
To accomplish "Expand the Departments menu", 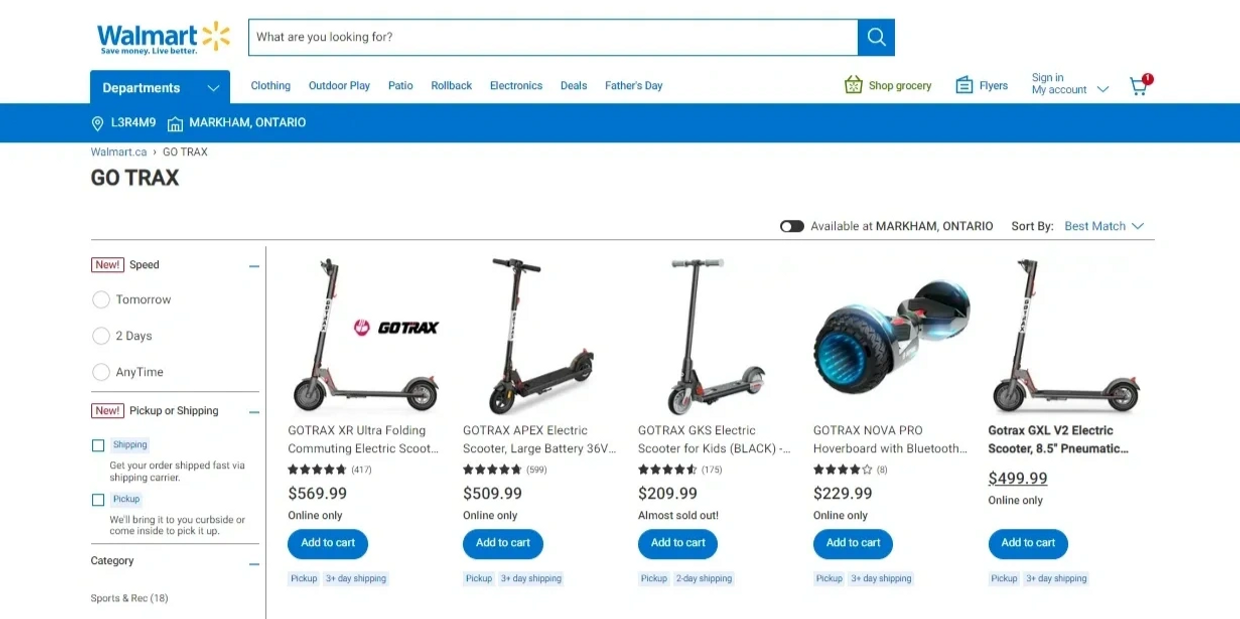I will point(160,87).
